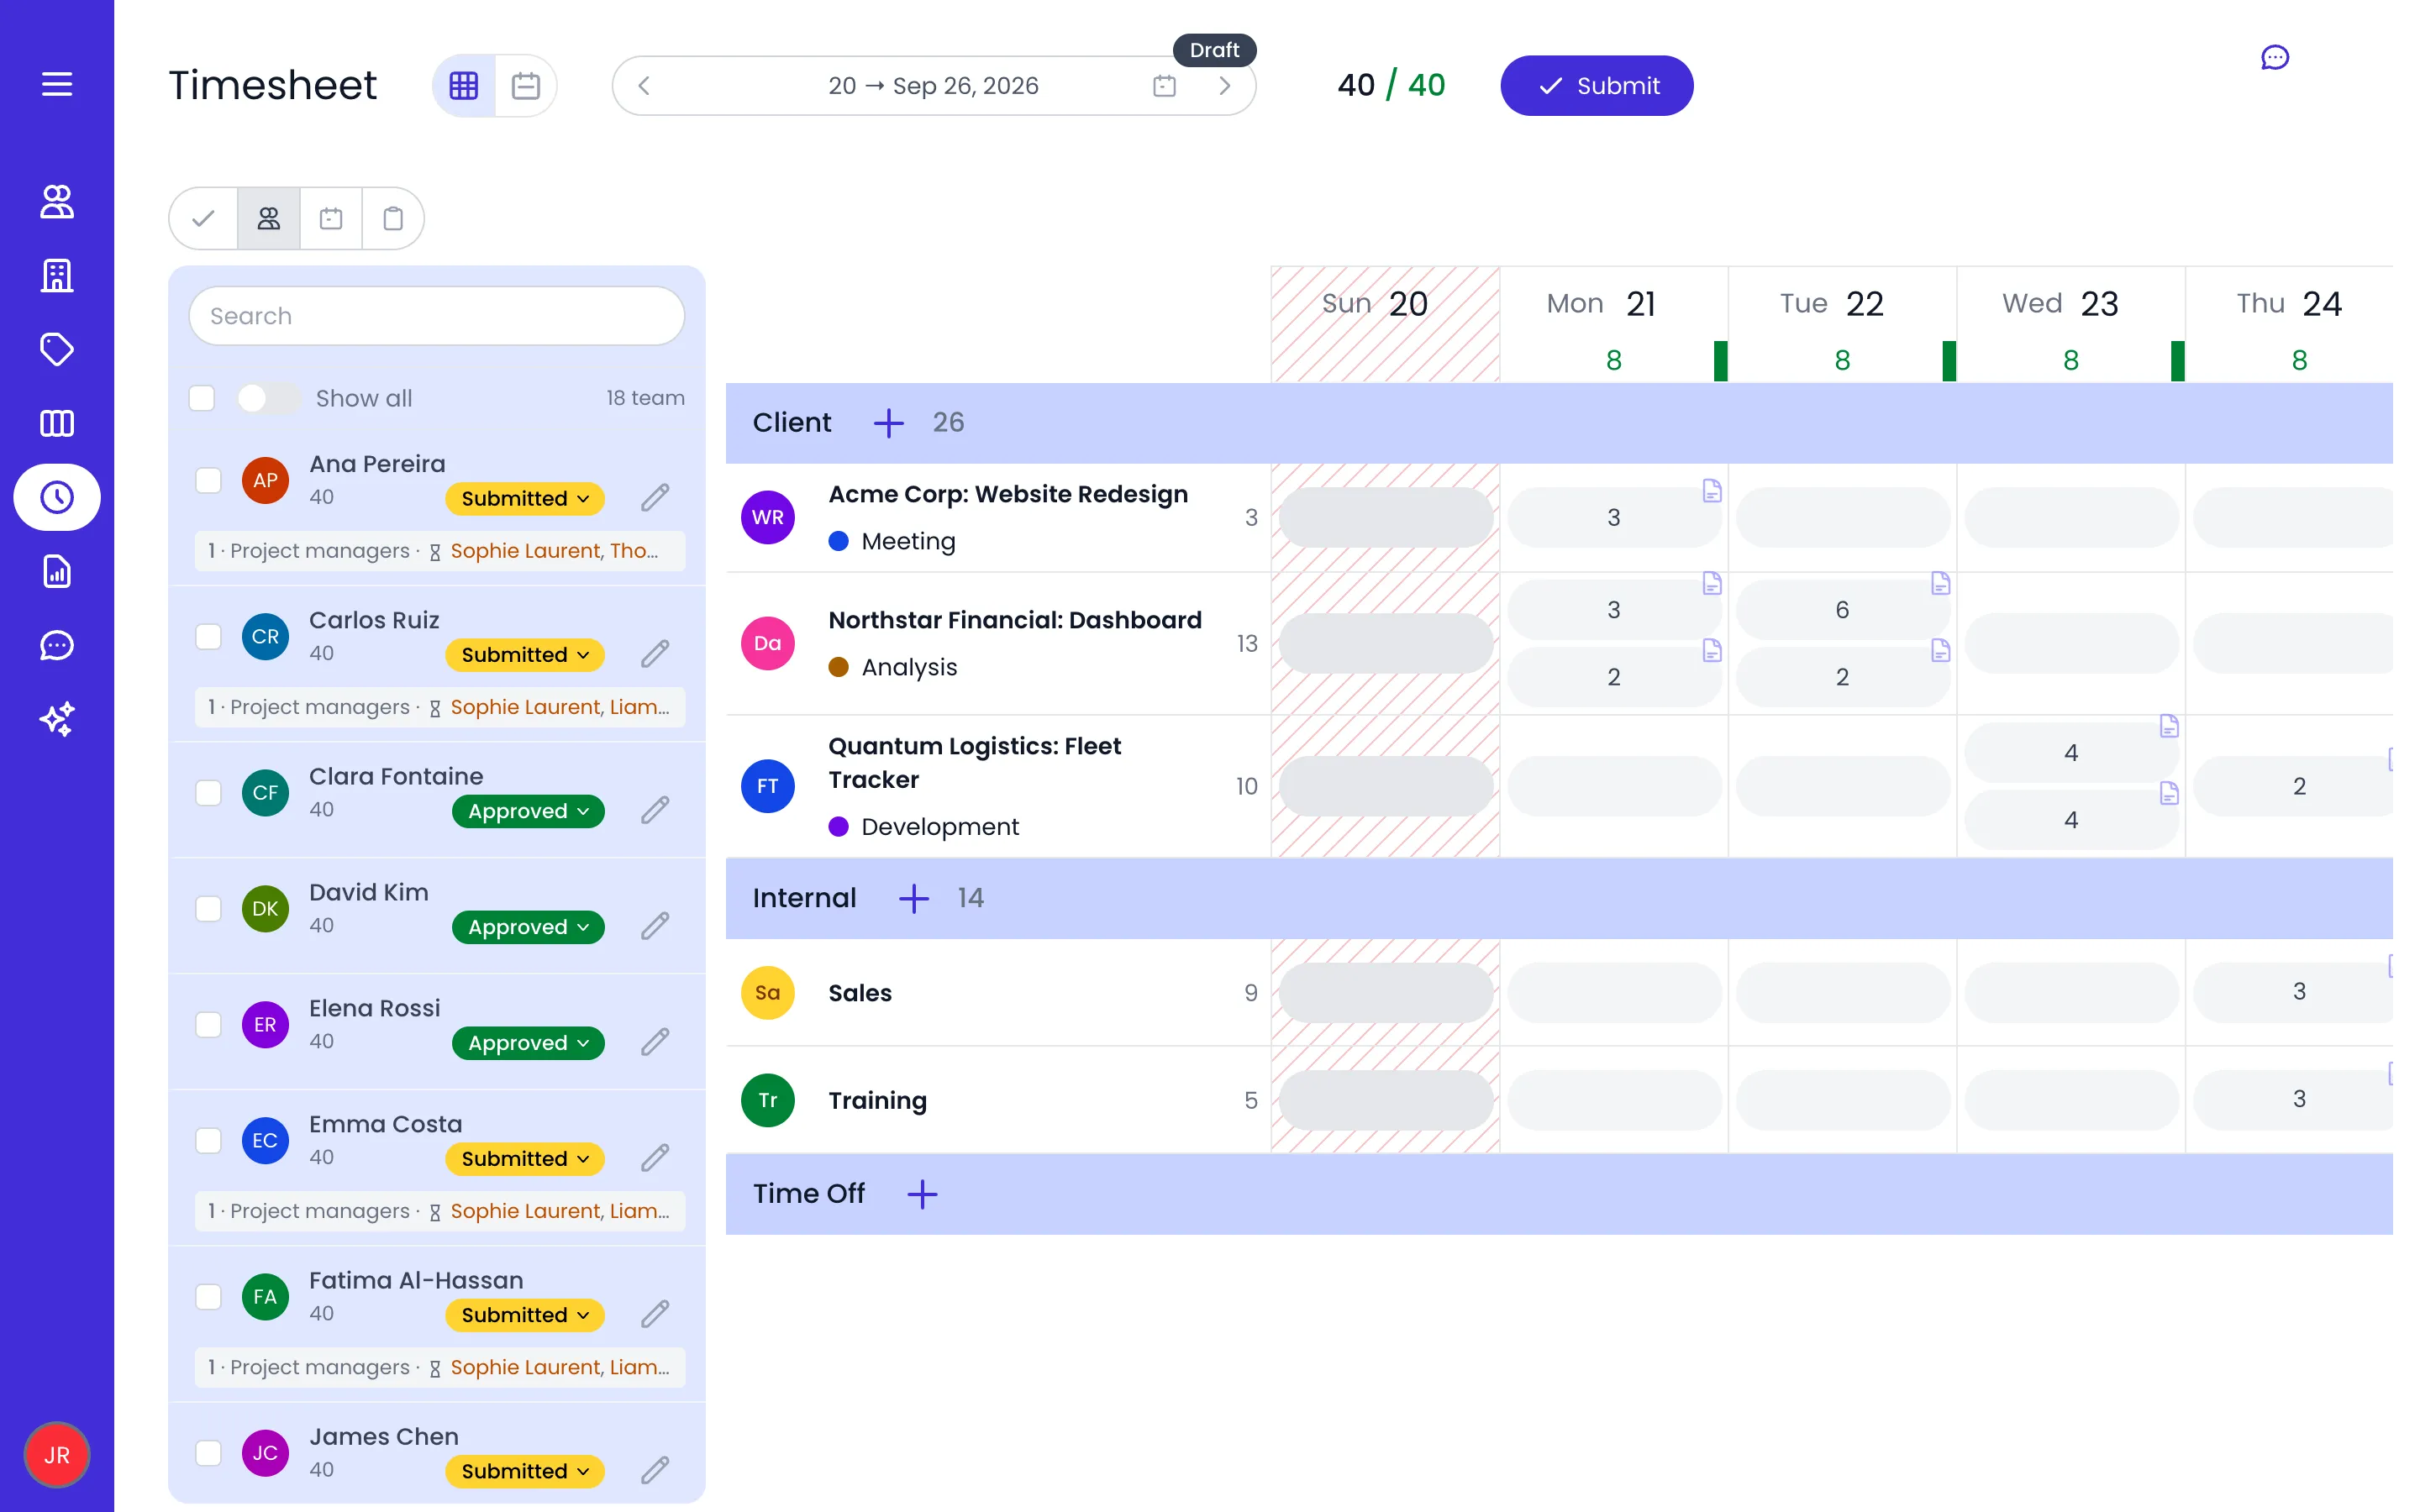Click the blue Meeting color dot
The image size is (2420, 1512).
839,541
